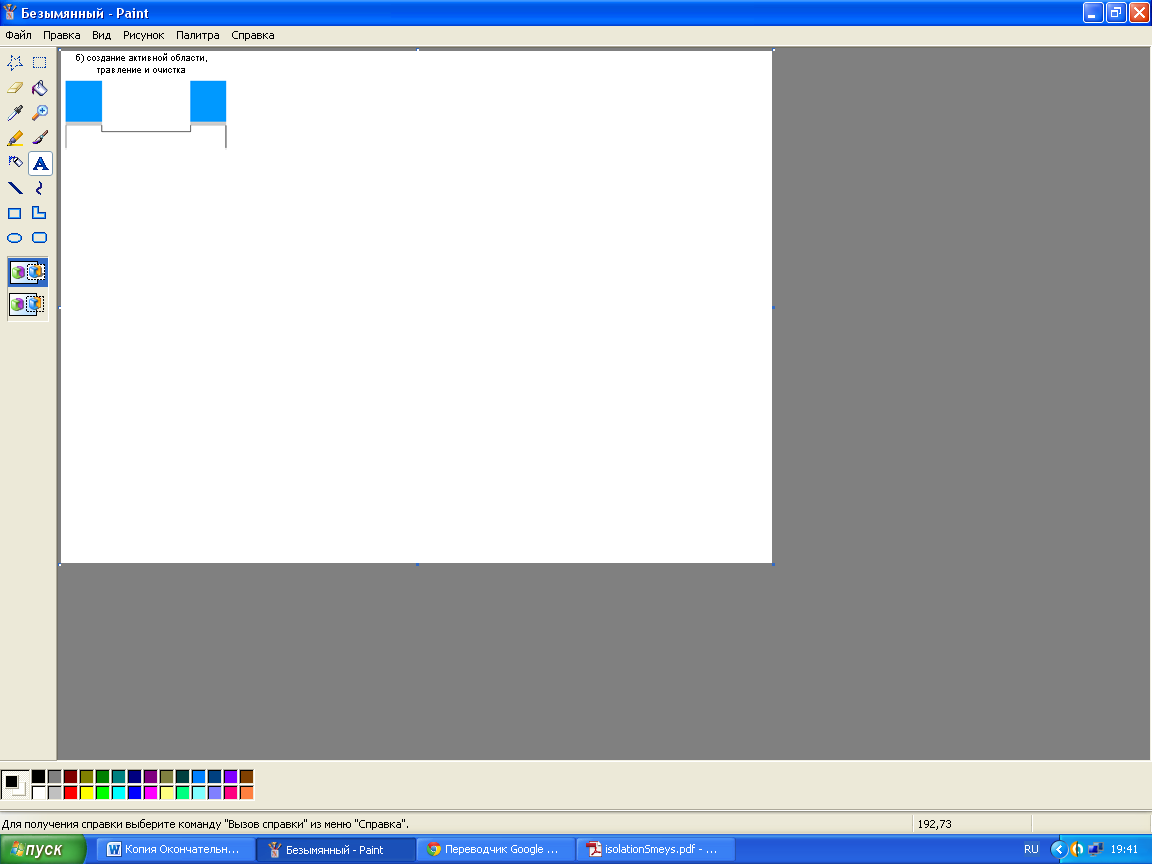This screenshot has width=1152, height=864.
Task: Click caption text 'создание активной области'
Action: [146, 57]
